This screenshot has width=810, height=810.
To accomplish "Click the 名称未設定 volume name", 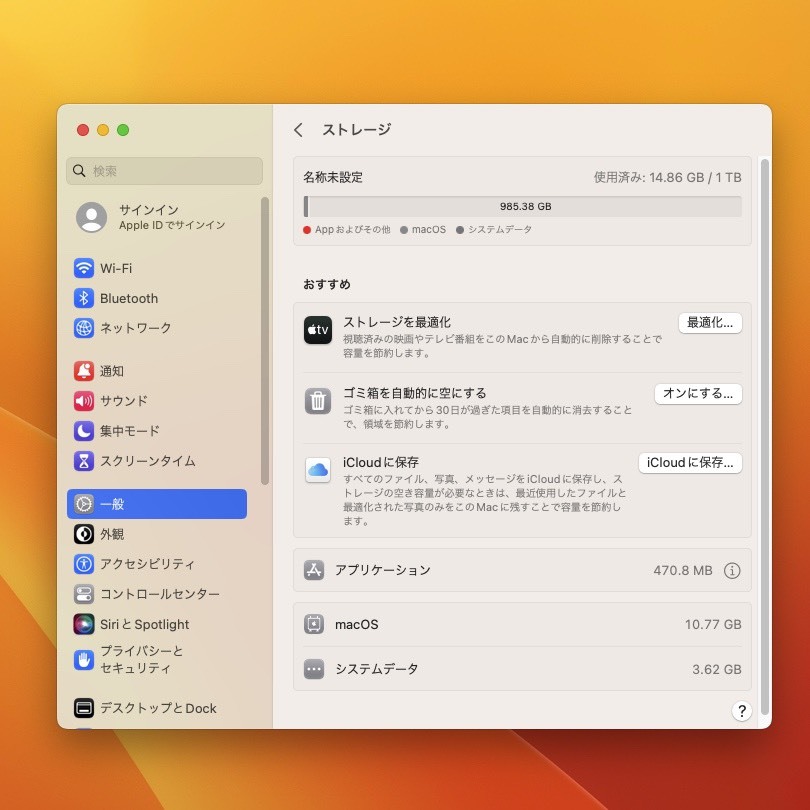I will tap(333, 178).
